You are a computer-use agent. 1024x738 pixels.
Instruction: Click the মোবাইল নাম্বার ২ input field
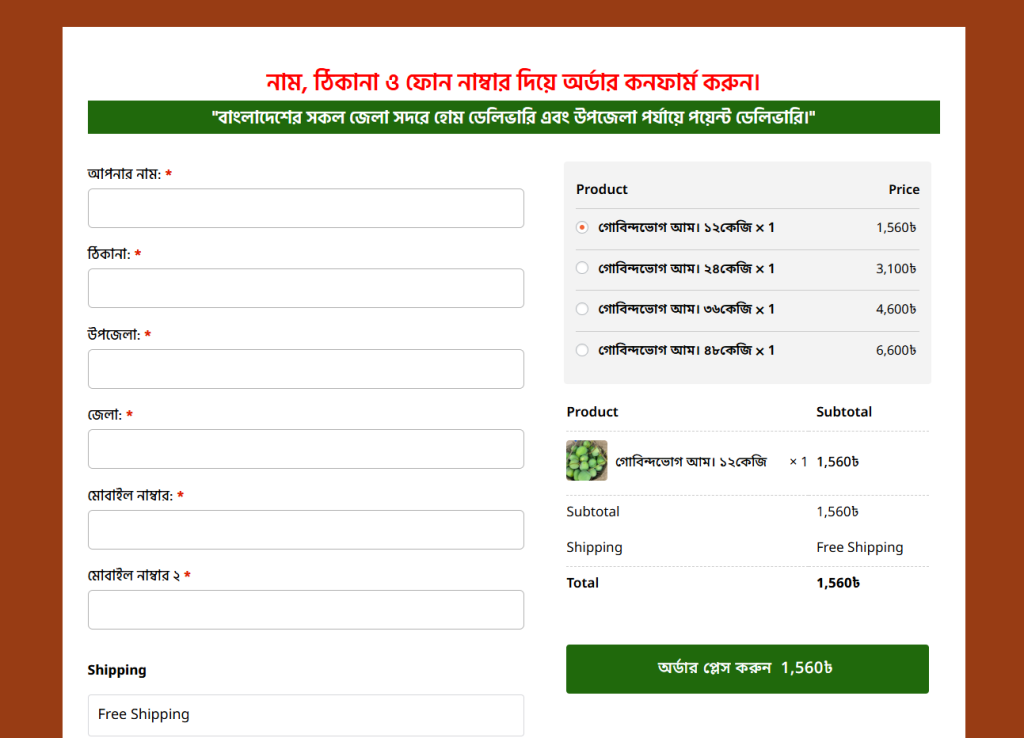tap(306, 610)
